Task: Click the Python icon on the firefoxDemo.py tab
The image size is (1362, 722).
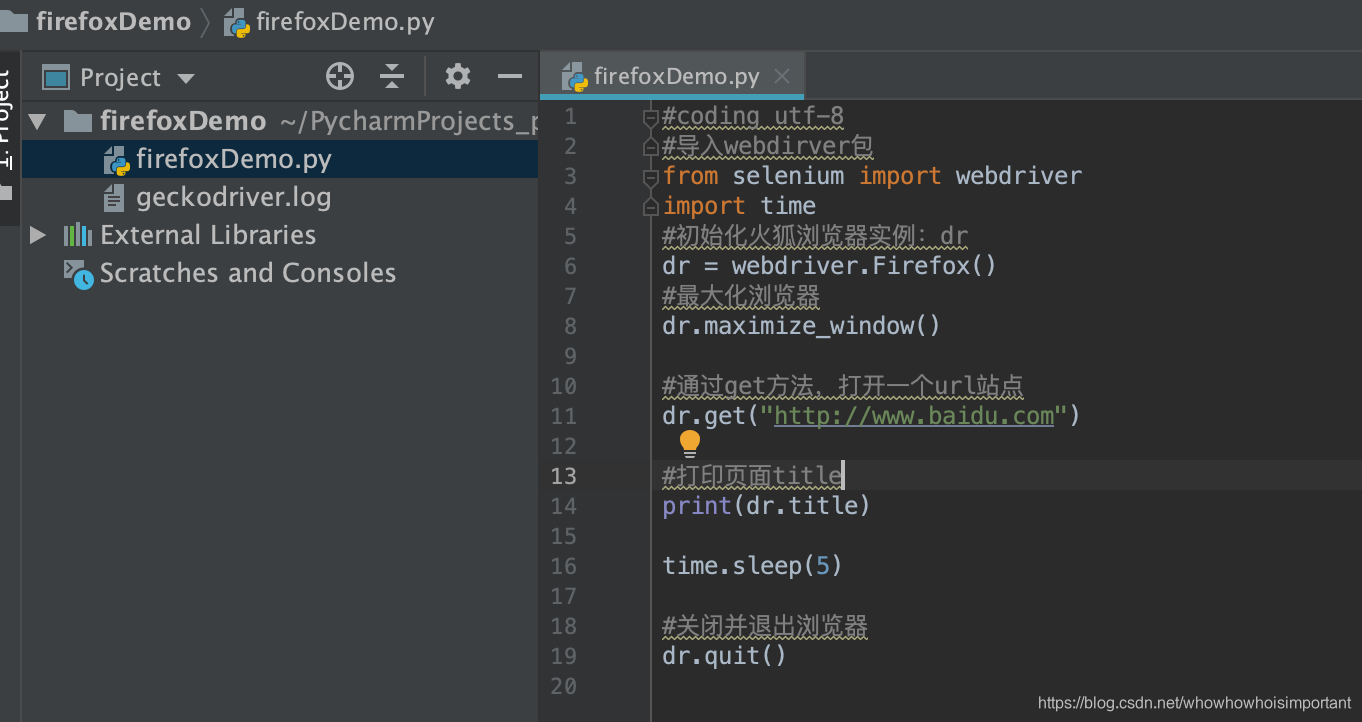Action: pyautogui.click(x=573, y=75)
